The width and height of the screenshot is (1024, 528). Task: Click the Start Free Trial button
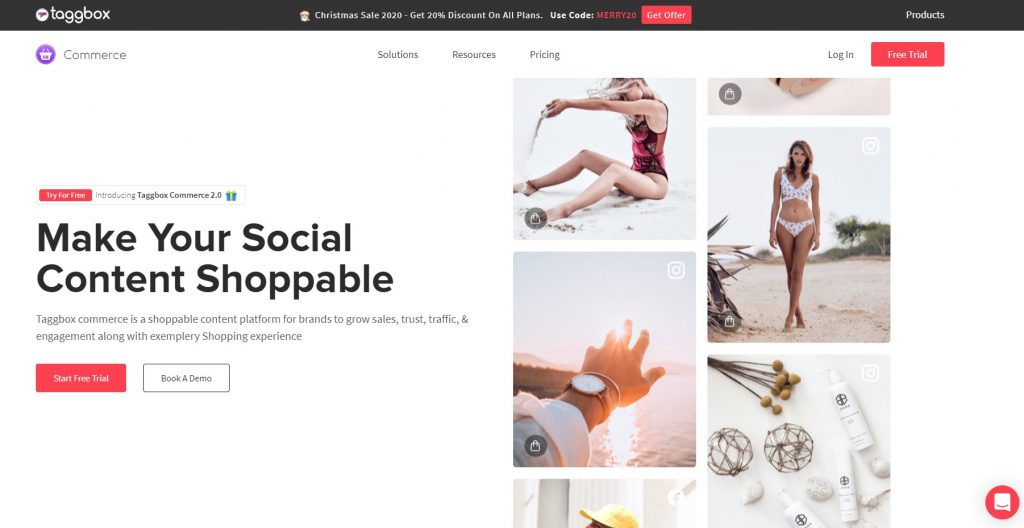(x=81, y=378)
